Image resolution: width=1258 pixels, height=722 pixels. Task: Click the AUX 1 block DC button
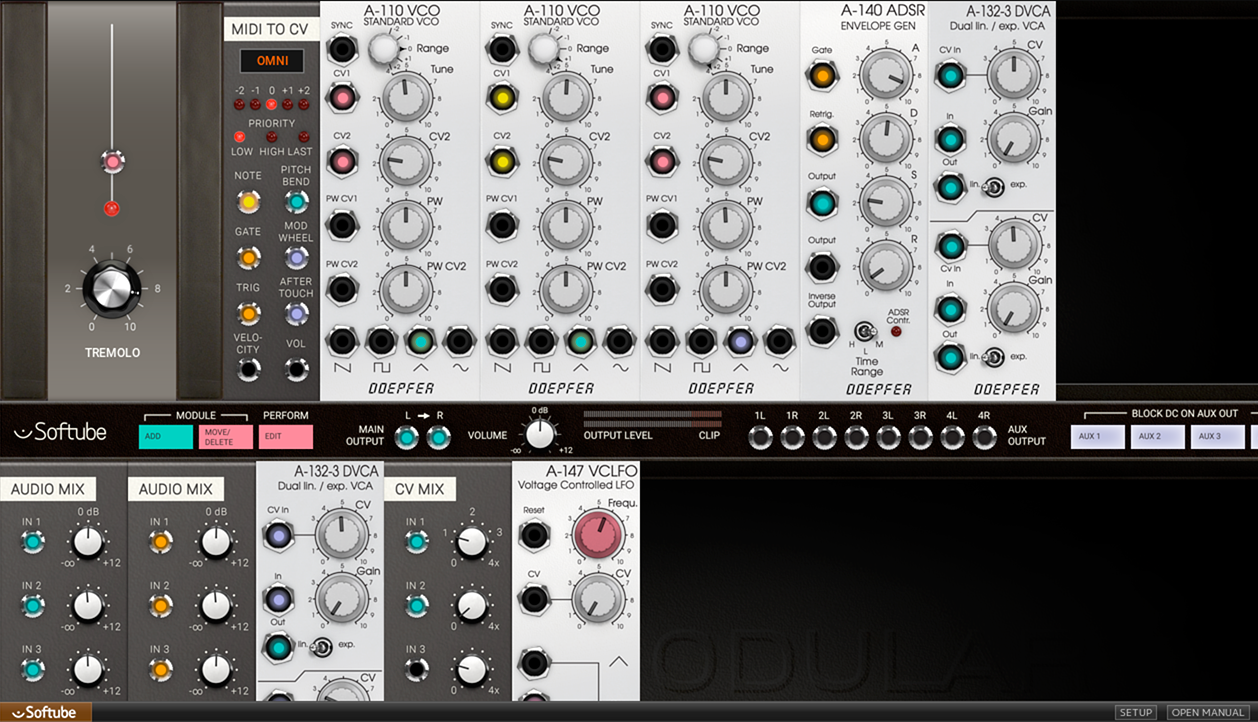[x=1098, y=437]
